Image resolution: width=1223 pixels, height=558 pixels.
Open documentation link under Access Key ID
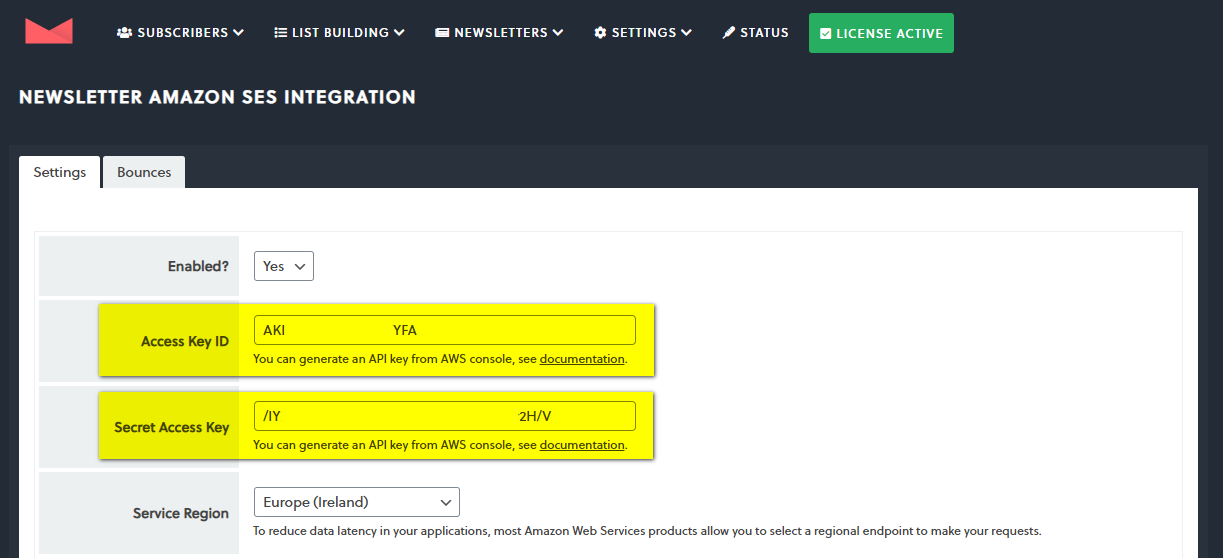point(582,359)
